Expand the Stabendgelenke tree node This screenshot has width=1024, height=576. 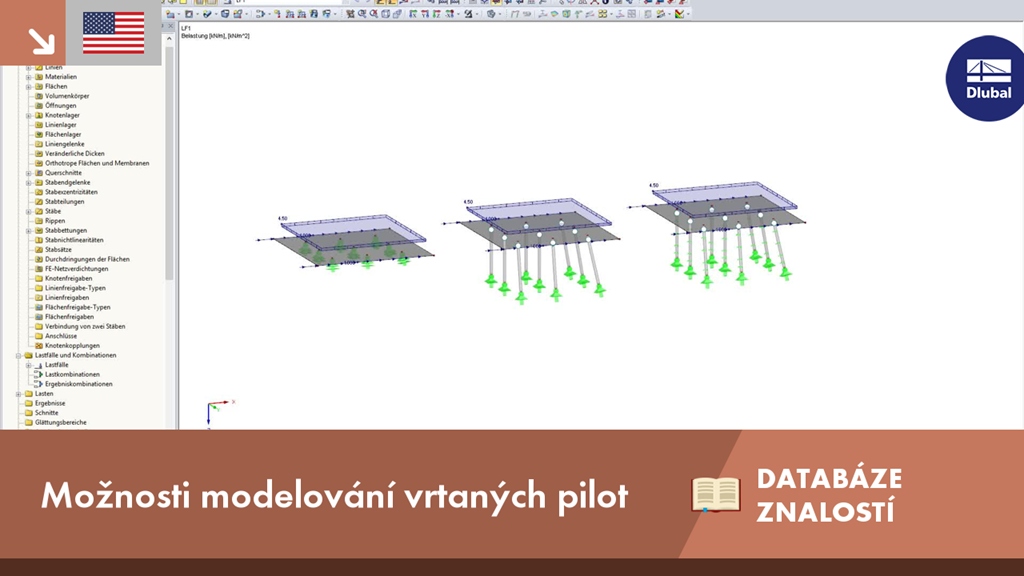tap(29, 183)
